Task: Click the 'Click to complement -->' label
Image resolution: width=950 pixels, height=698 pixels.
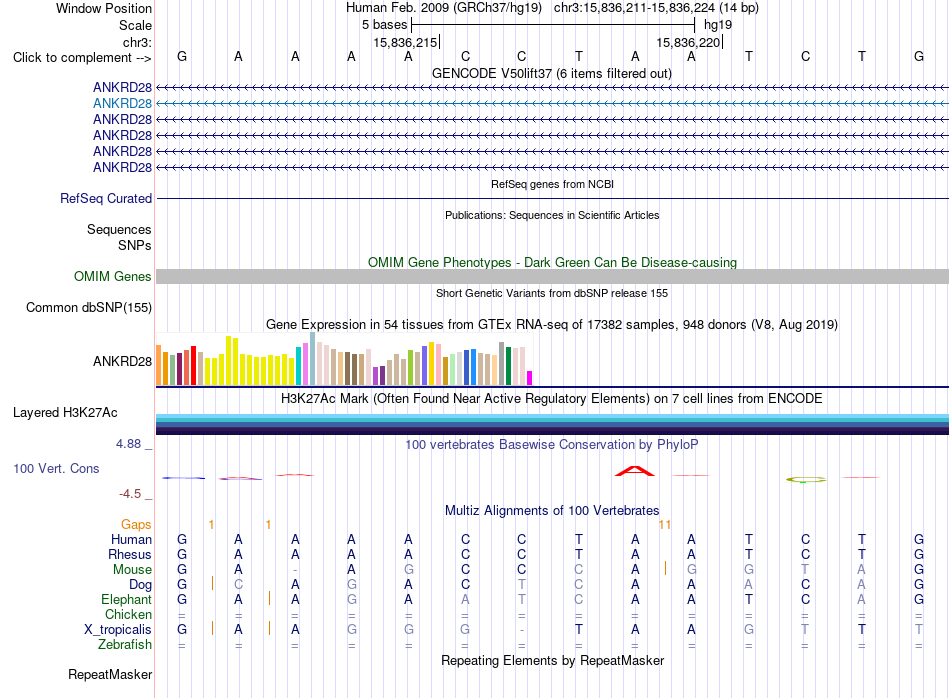Action: pyautogui.click(x=82, y=58)
